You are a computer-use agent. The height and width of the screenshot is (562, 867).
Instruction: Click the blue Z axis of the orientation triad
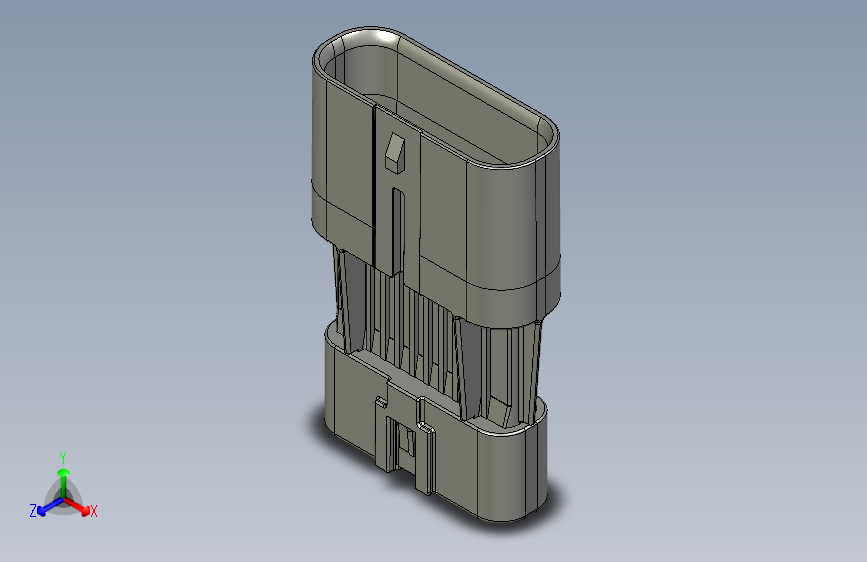tap(50, 506)
